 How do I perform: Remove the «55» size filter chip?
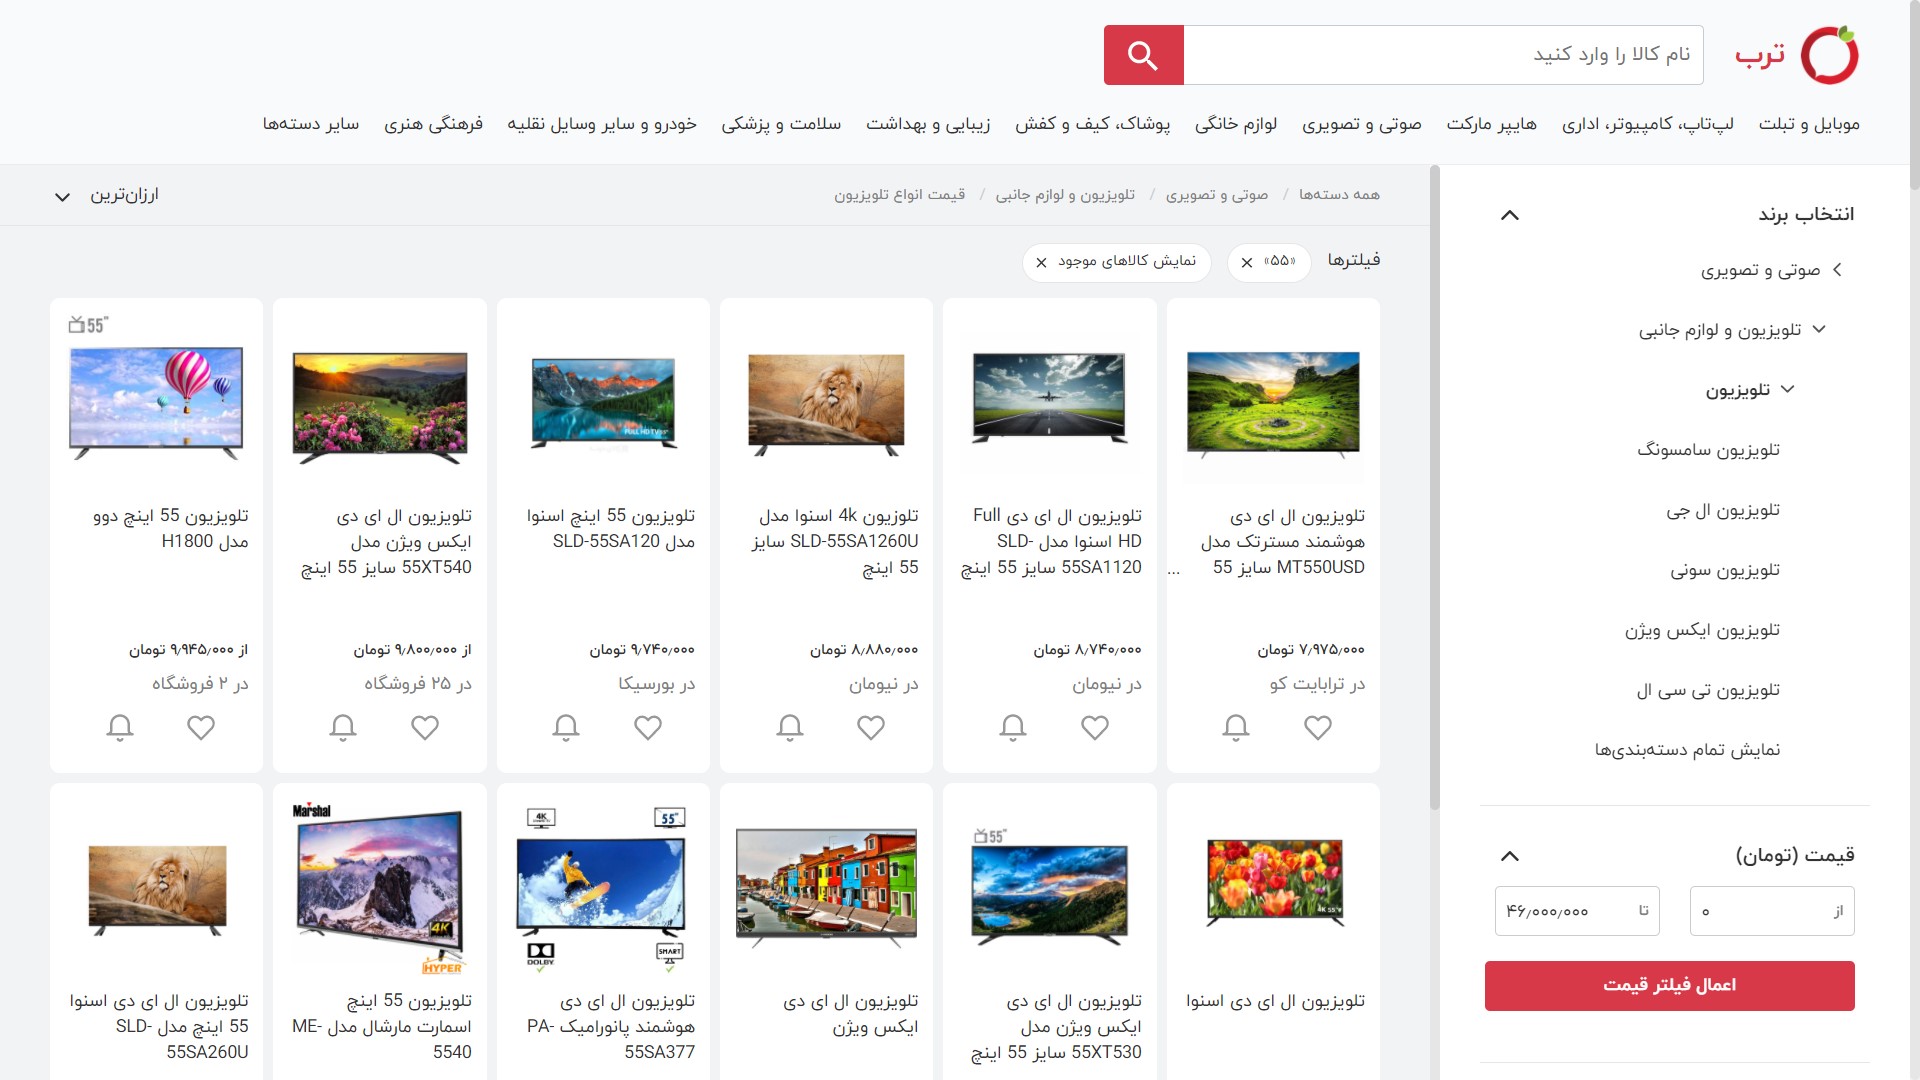(1246, 263)
